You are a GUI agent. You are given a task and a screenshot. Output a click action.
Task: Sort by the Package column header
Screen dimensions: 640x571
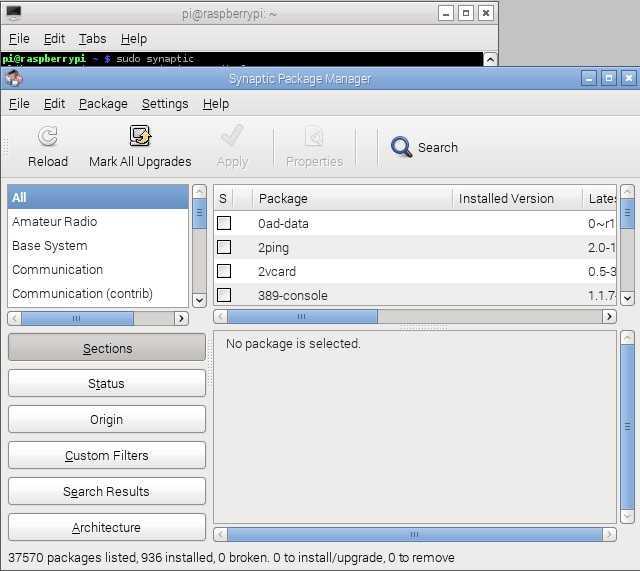[352, 198]
